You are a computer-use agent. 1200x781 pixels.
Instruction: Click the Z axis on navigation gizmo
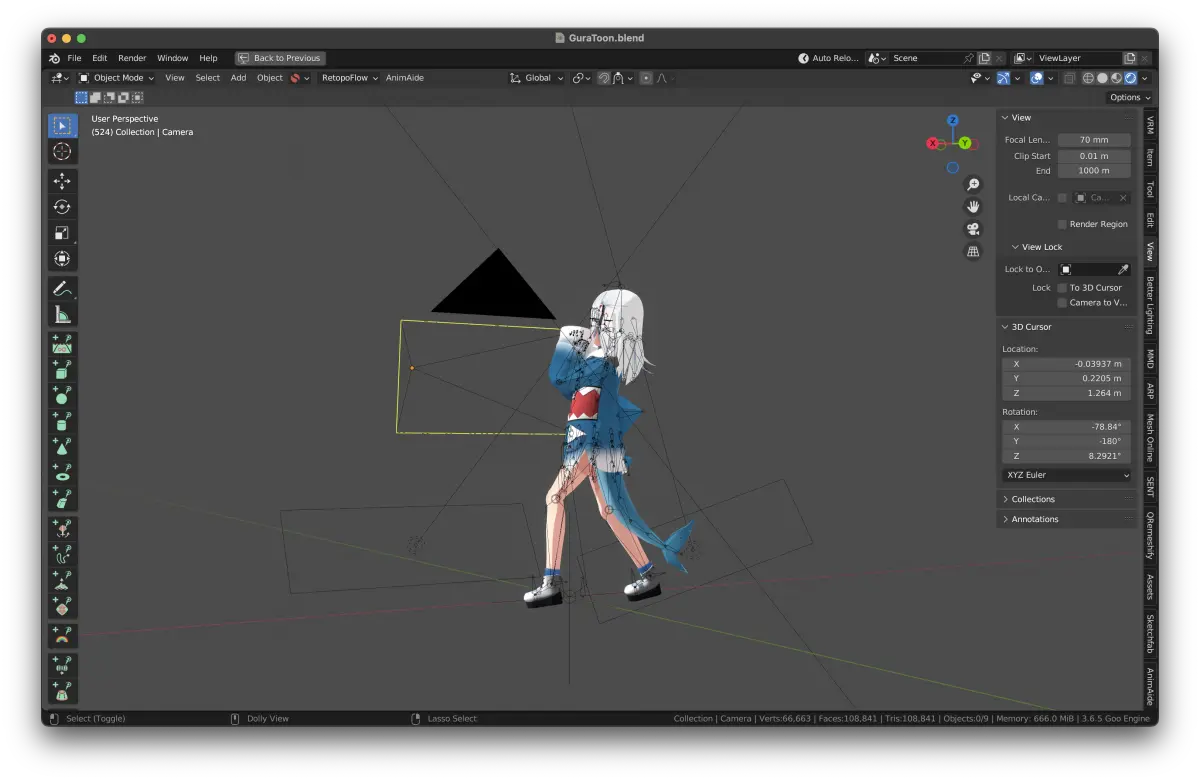(953, 120)
